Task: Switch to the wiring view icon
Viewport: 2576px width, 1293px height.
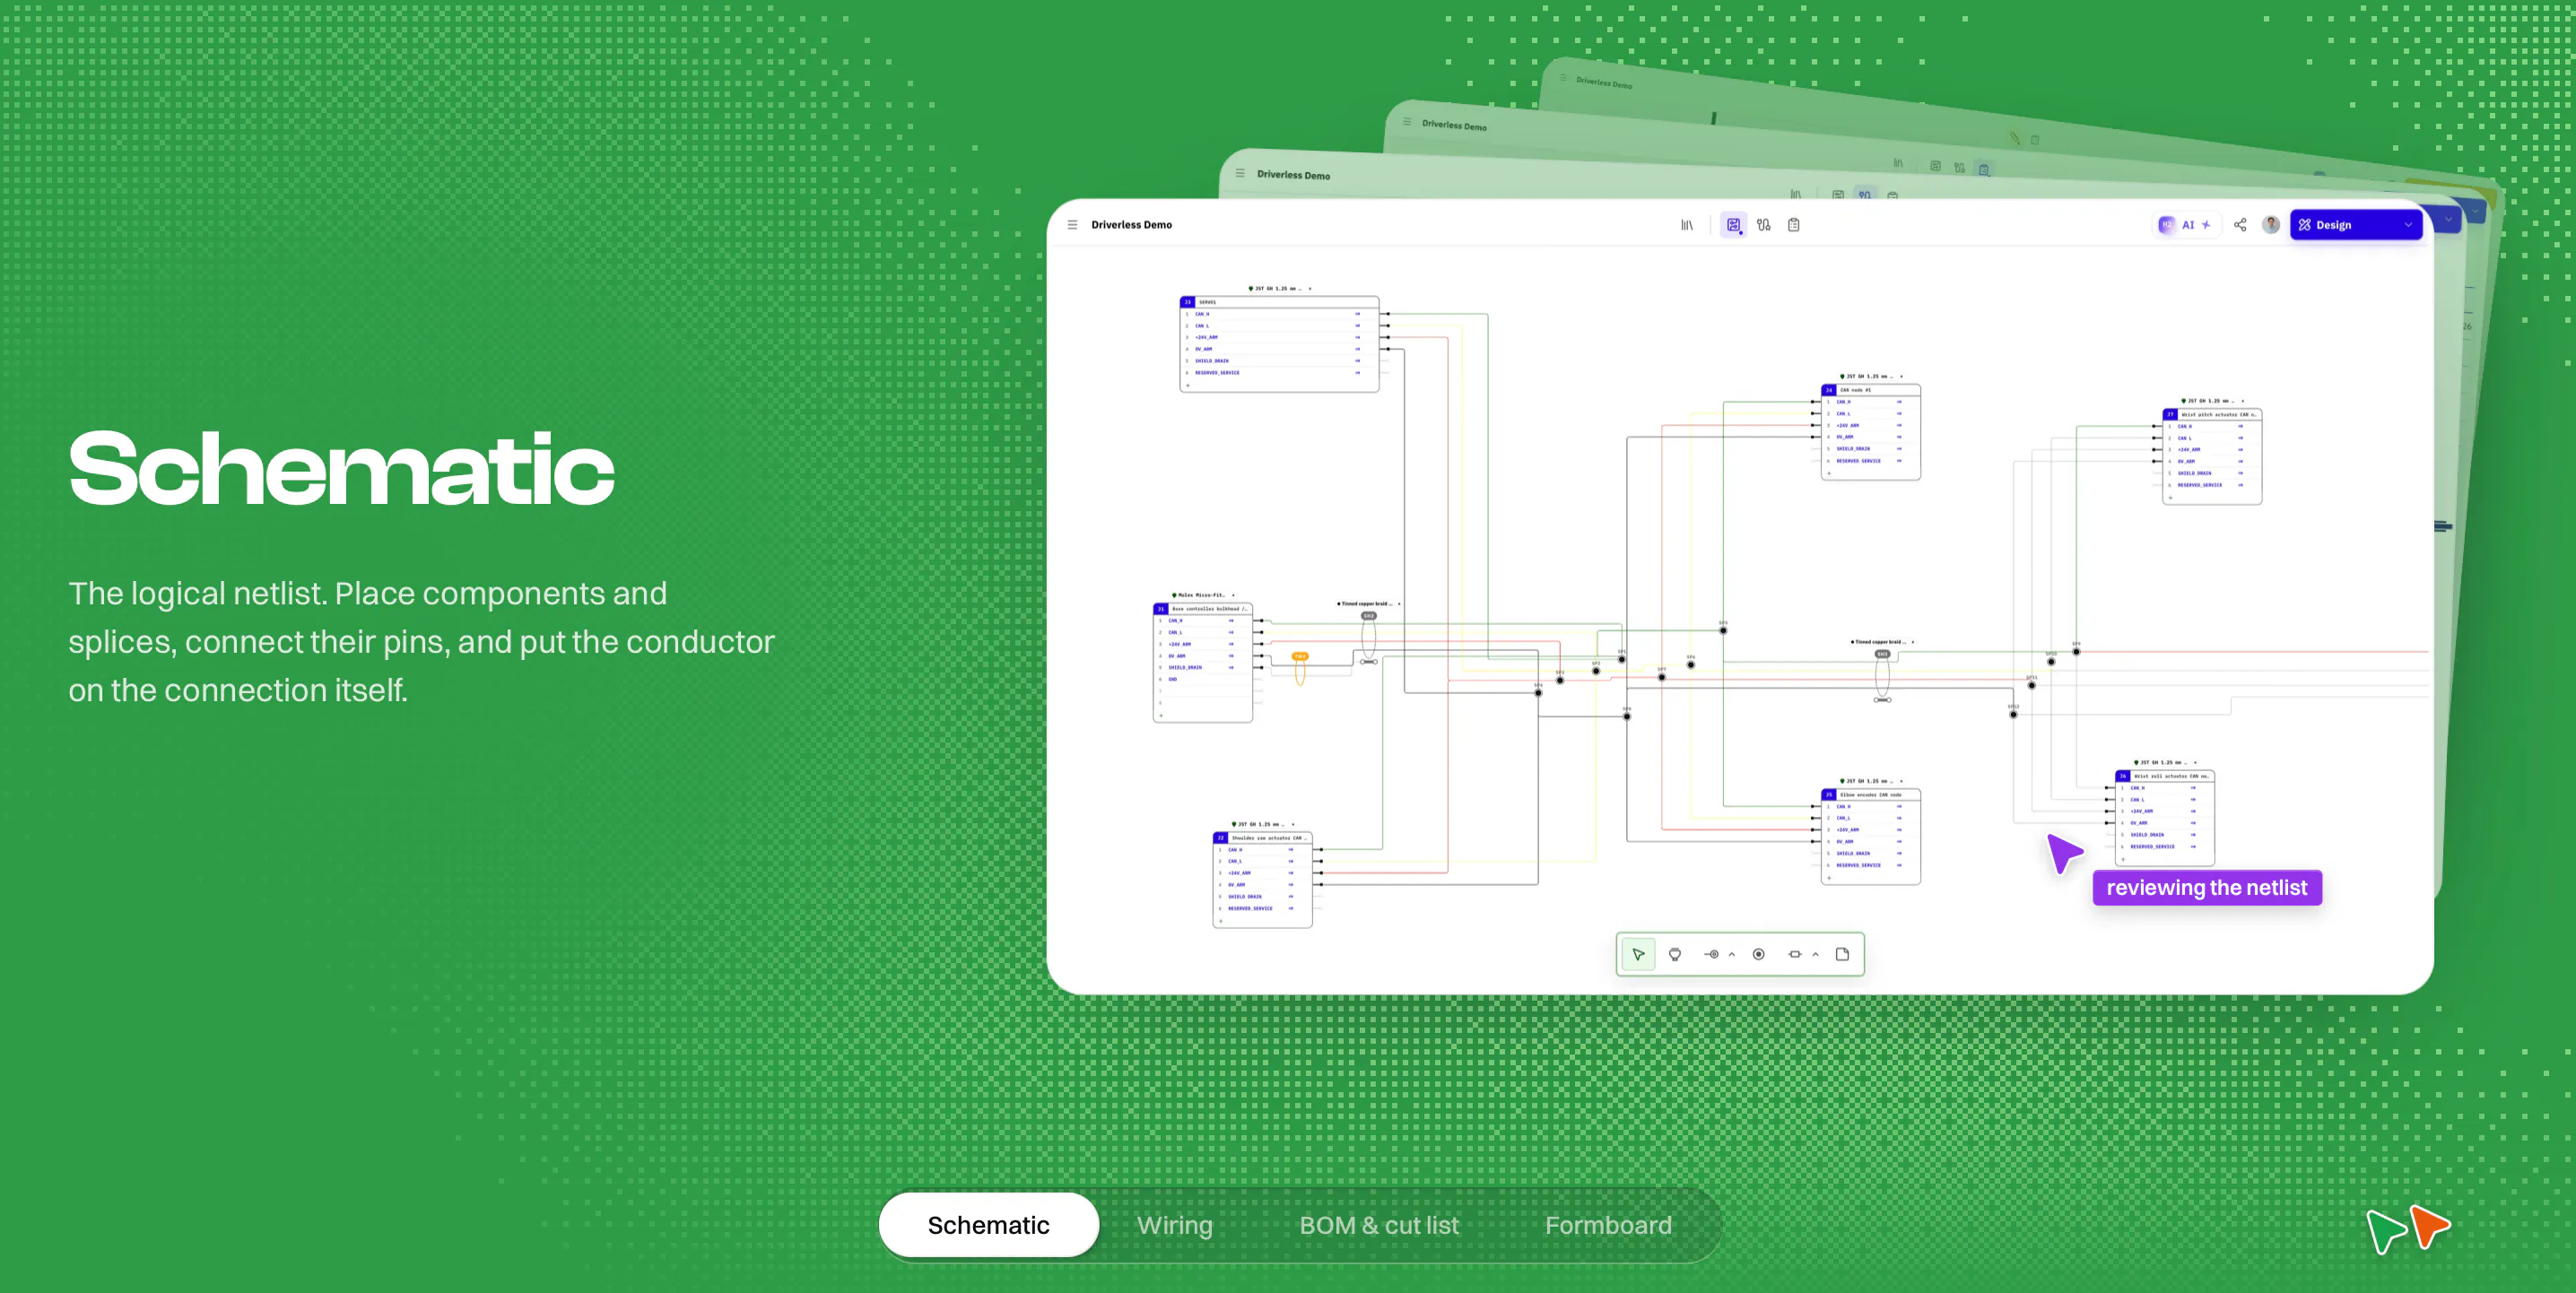Action: click(1764, 225)
